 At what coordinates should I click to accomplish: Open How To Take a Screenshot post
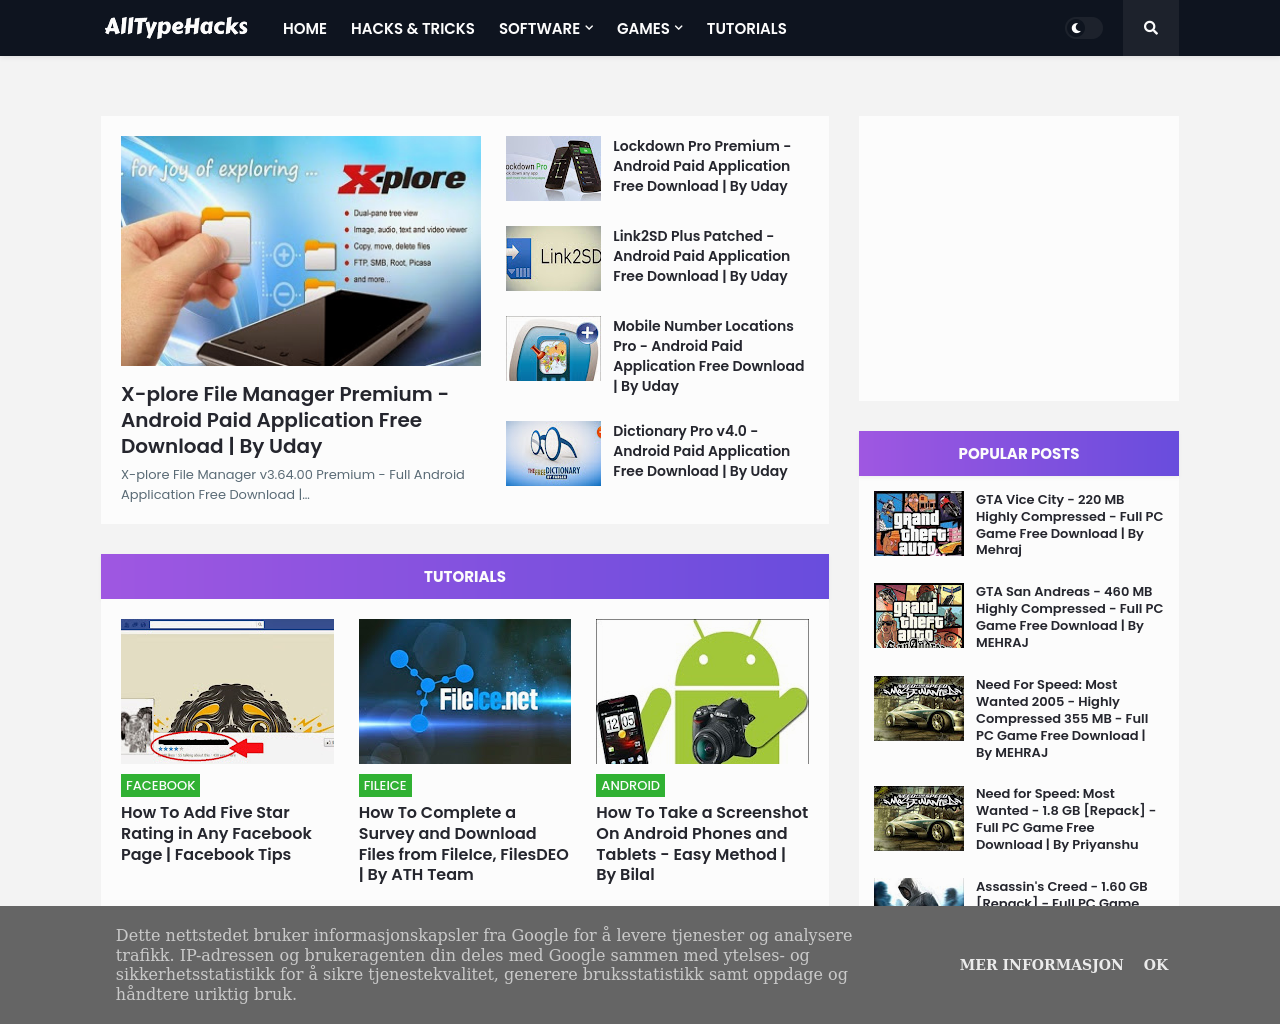click(x=702, y=843)
